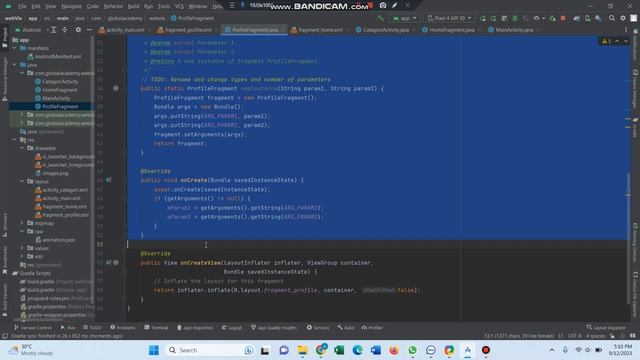Screen dimensions: 640x360
Task: Open Profiler tool window
Action: click(x=372, y=328)
